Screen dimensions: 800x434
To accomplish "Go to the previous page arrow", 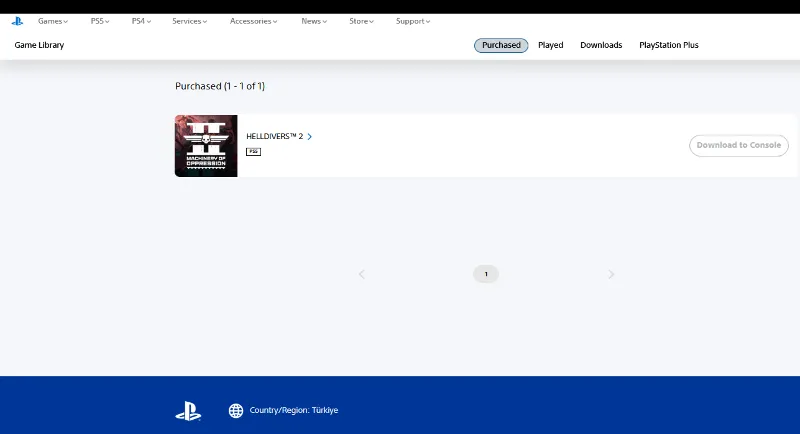I will point(362,274).
